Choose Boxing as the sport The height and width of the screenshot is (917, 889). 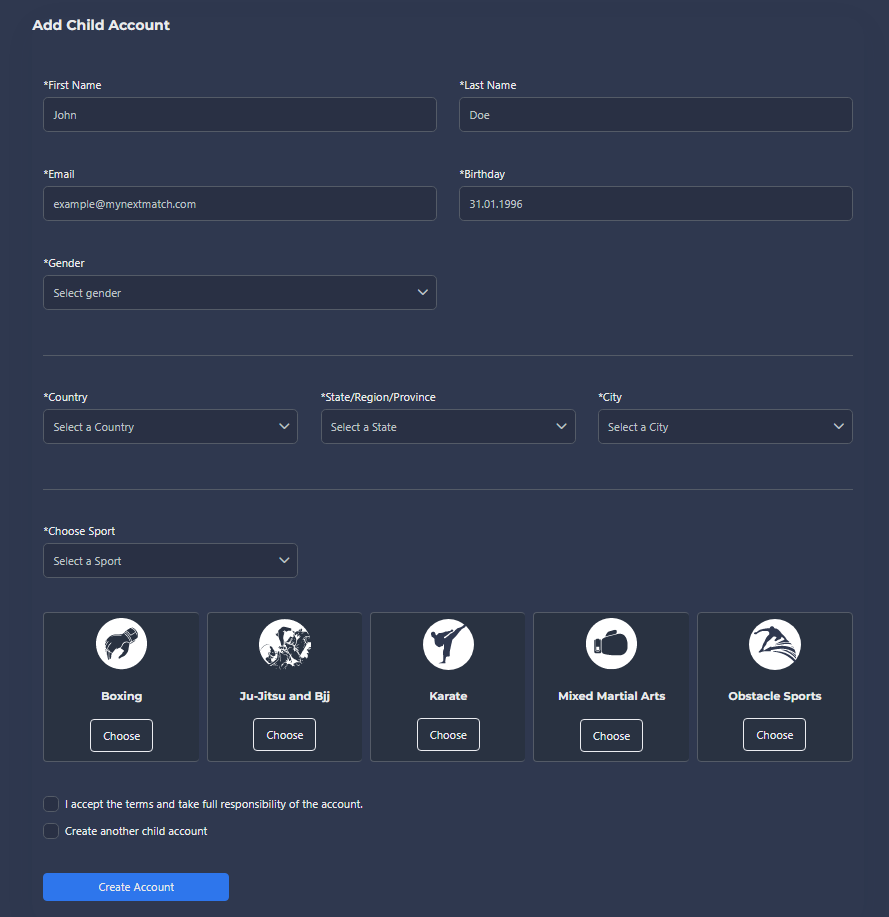[x=121, y=736]
